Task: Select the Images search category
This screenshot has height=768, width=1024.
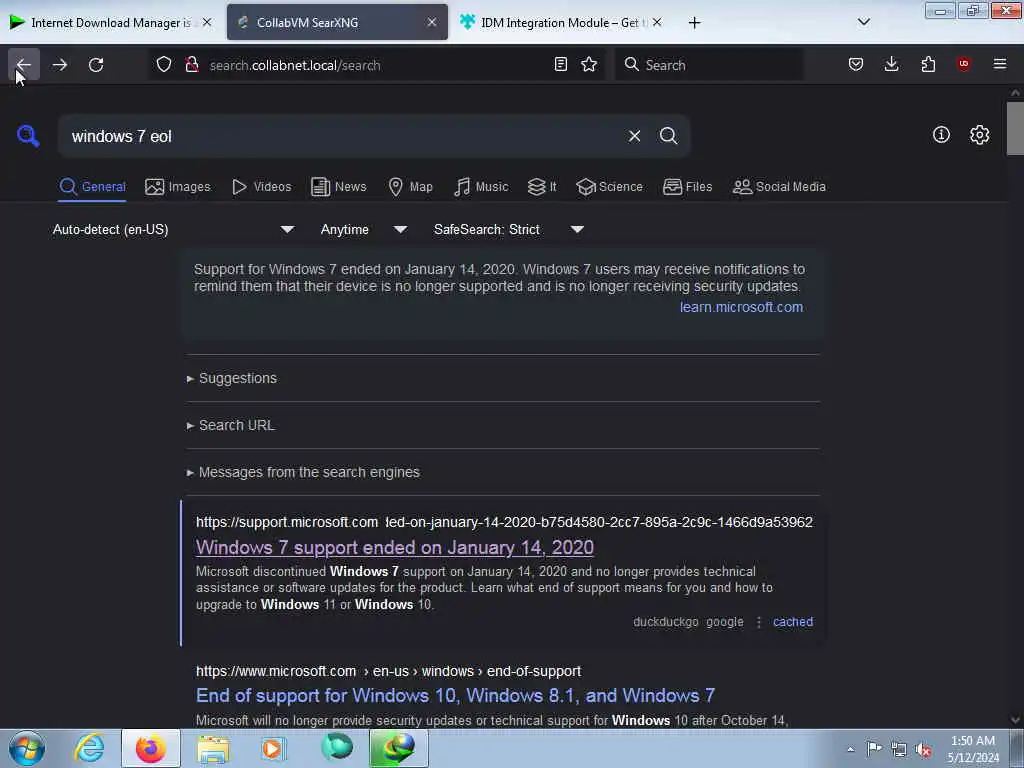Action: tap(178, 187)
